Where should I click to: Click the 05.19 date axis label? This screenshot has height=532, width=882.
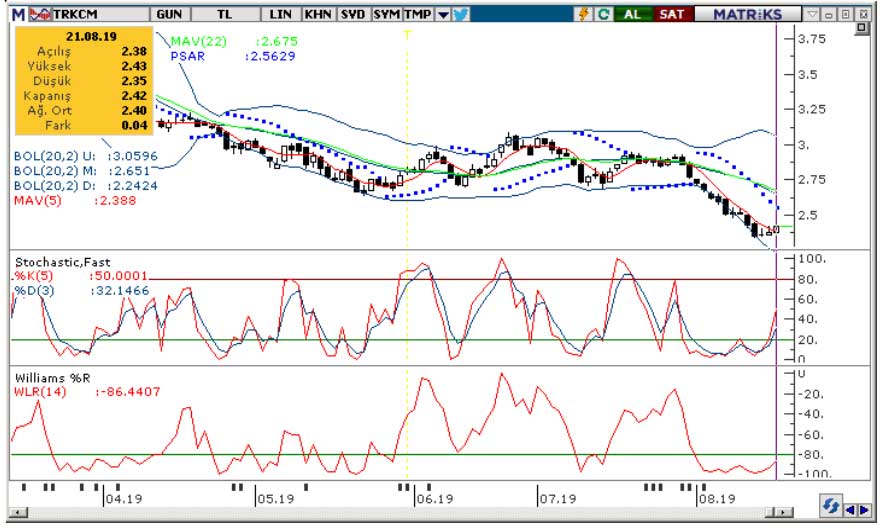(276, 499)
